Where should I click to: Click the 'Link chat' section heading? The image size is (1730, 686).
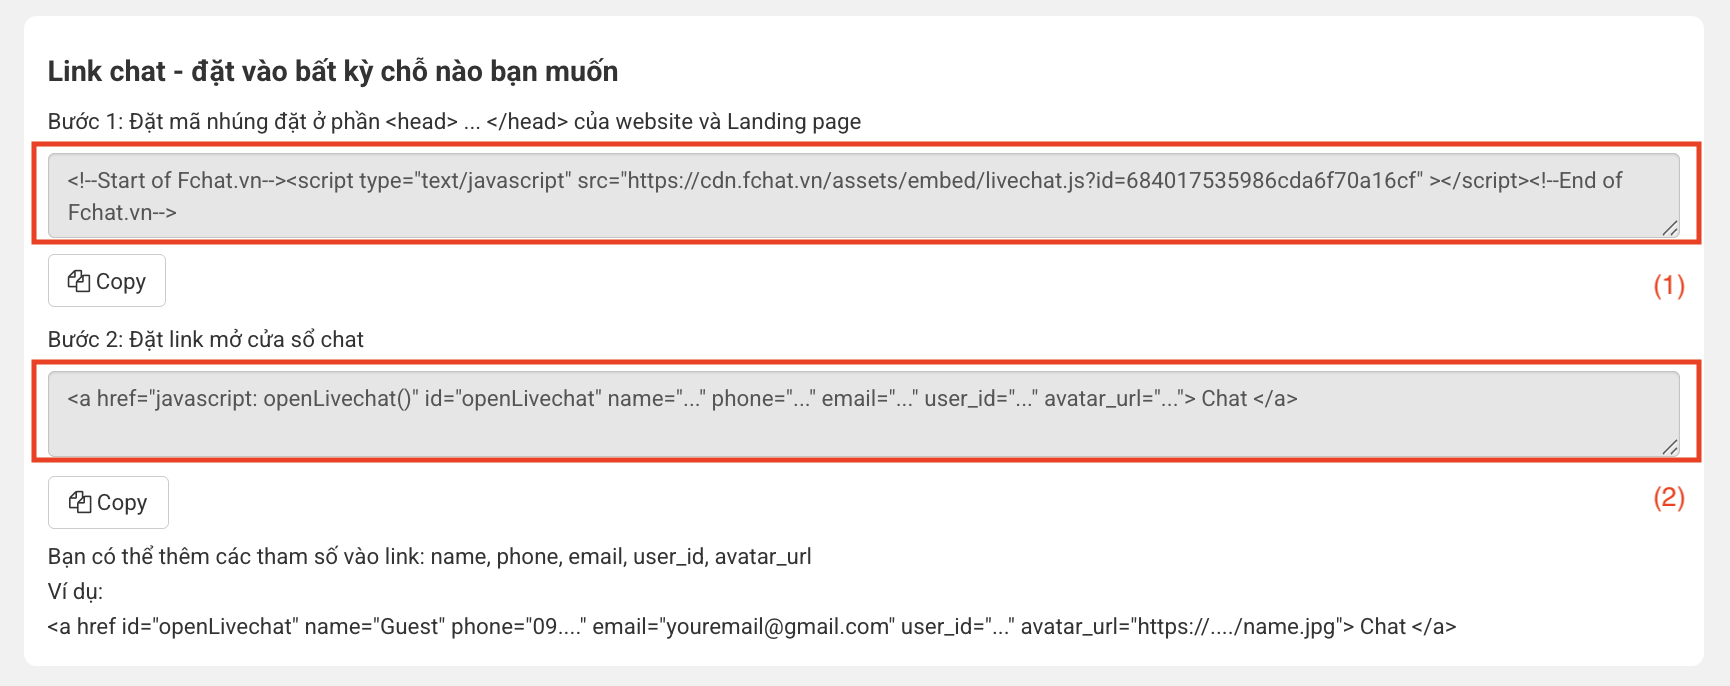coord(333,71)
